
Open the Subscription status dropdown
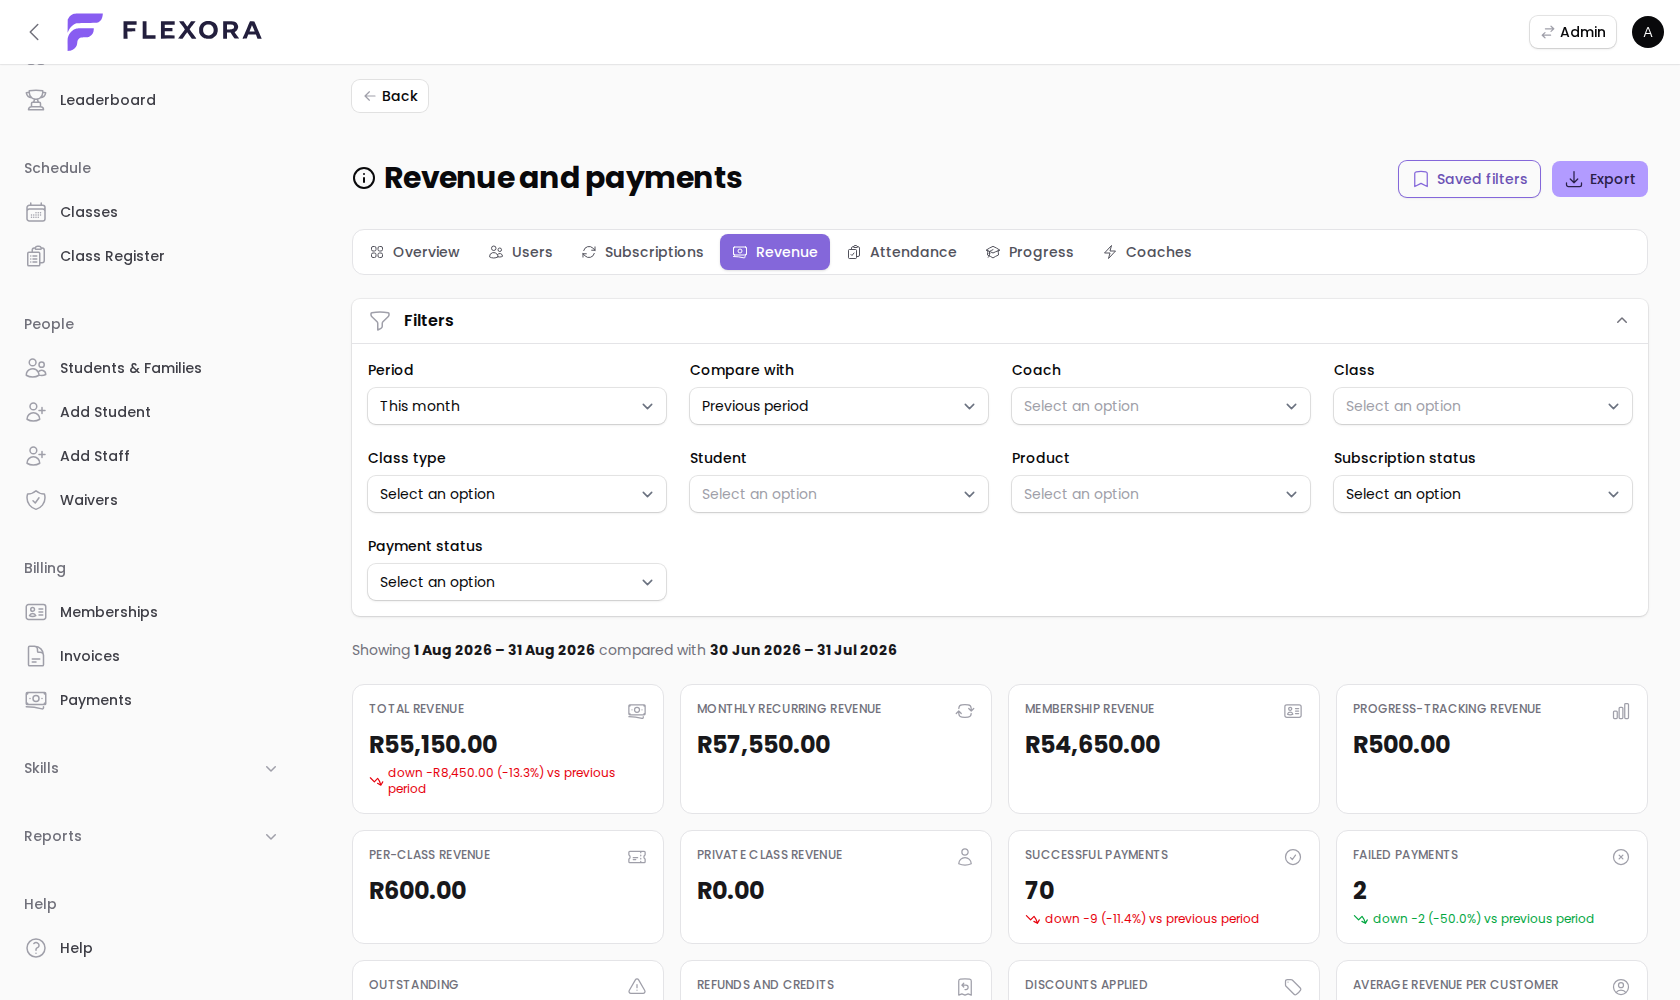(1483, 494)
